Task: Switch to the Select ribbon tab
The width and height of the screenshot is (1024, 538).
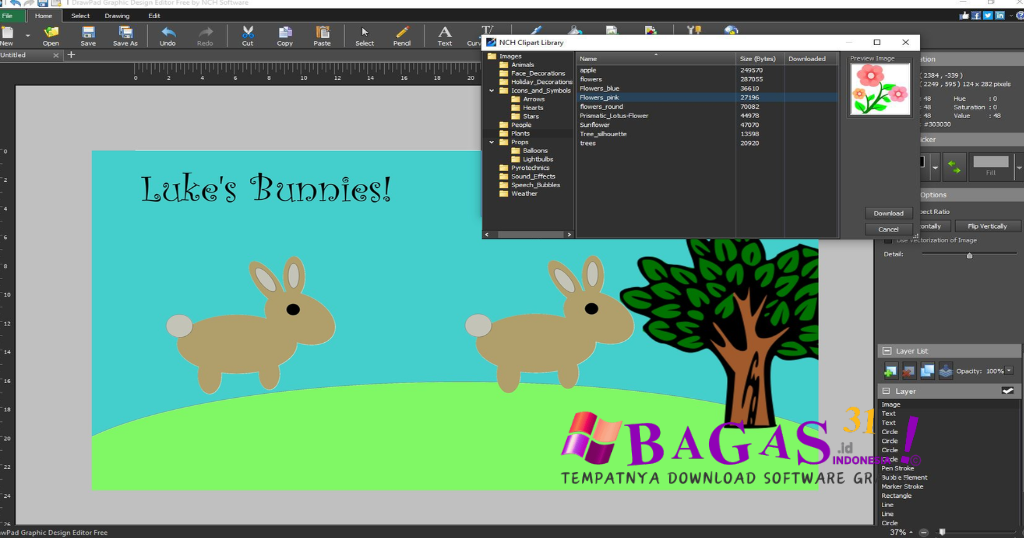Action: pos(80,16)
